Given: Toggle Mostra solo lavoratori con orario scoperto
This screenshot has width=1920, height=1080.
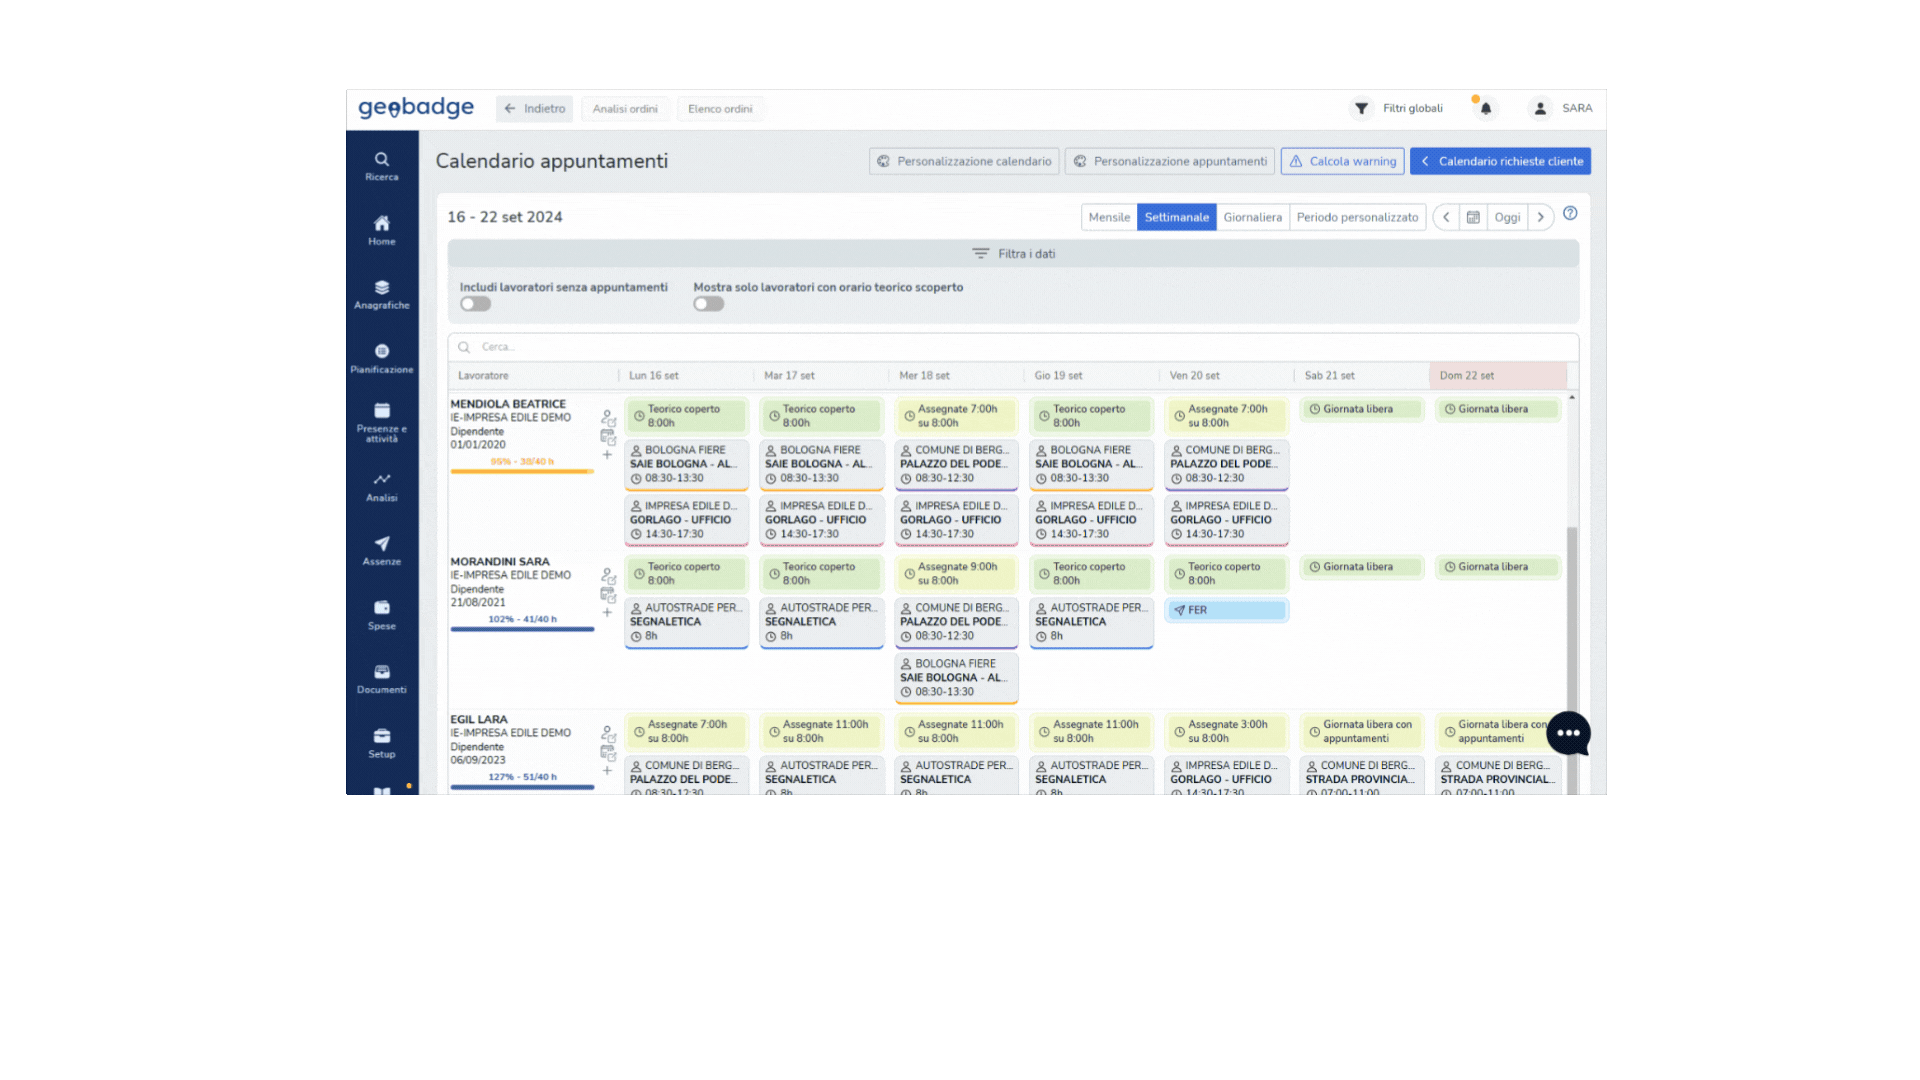Looking at the screenshot, I should 709,304.
